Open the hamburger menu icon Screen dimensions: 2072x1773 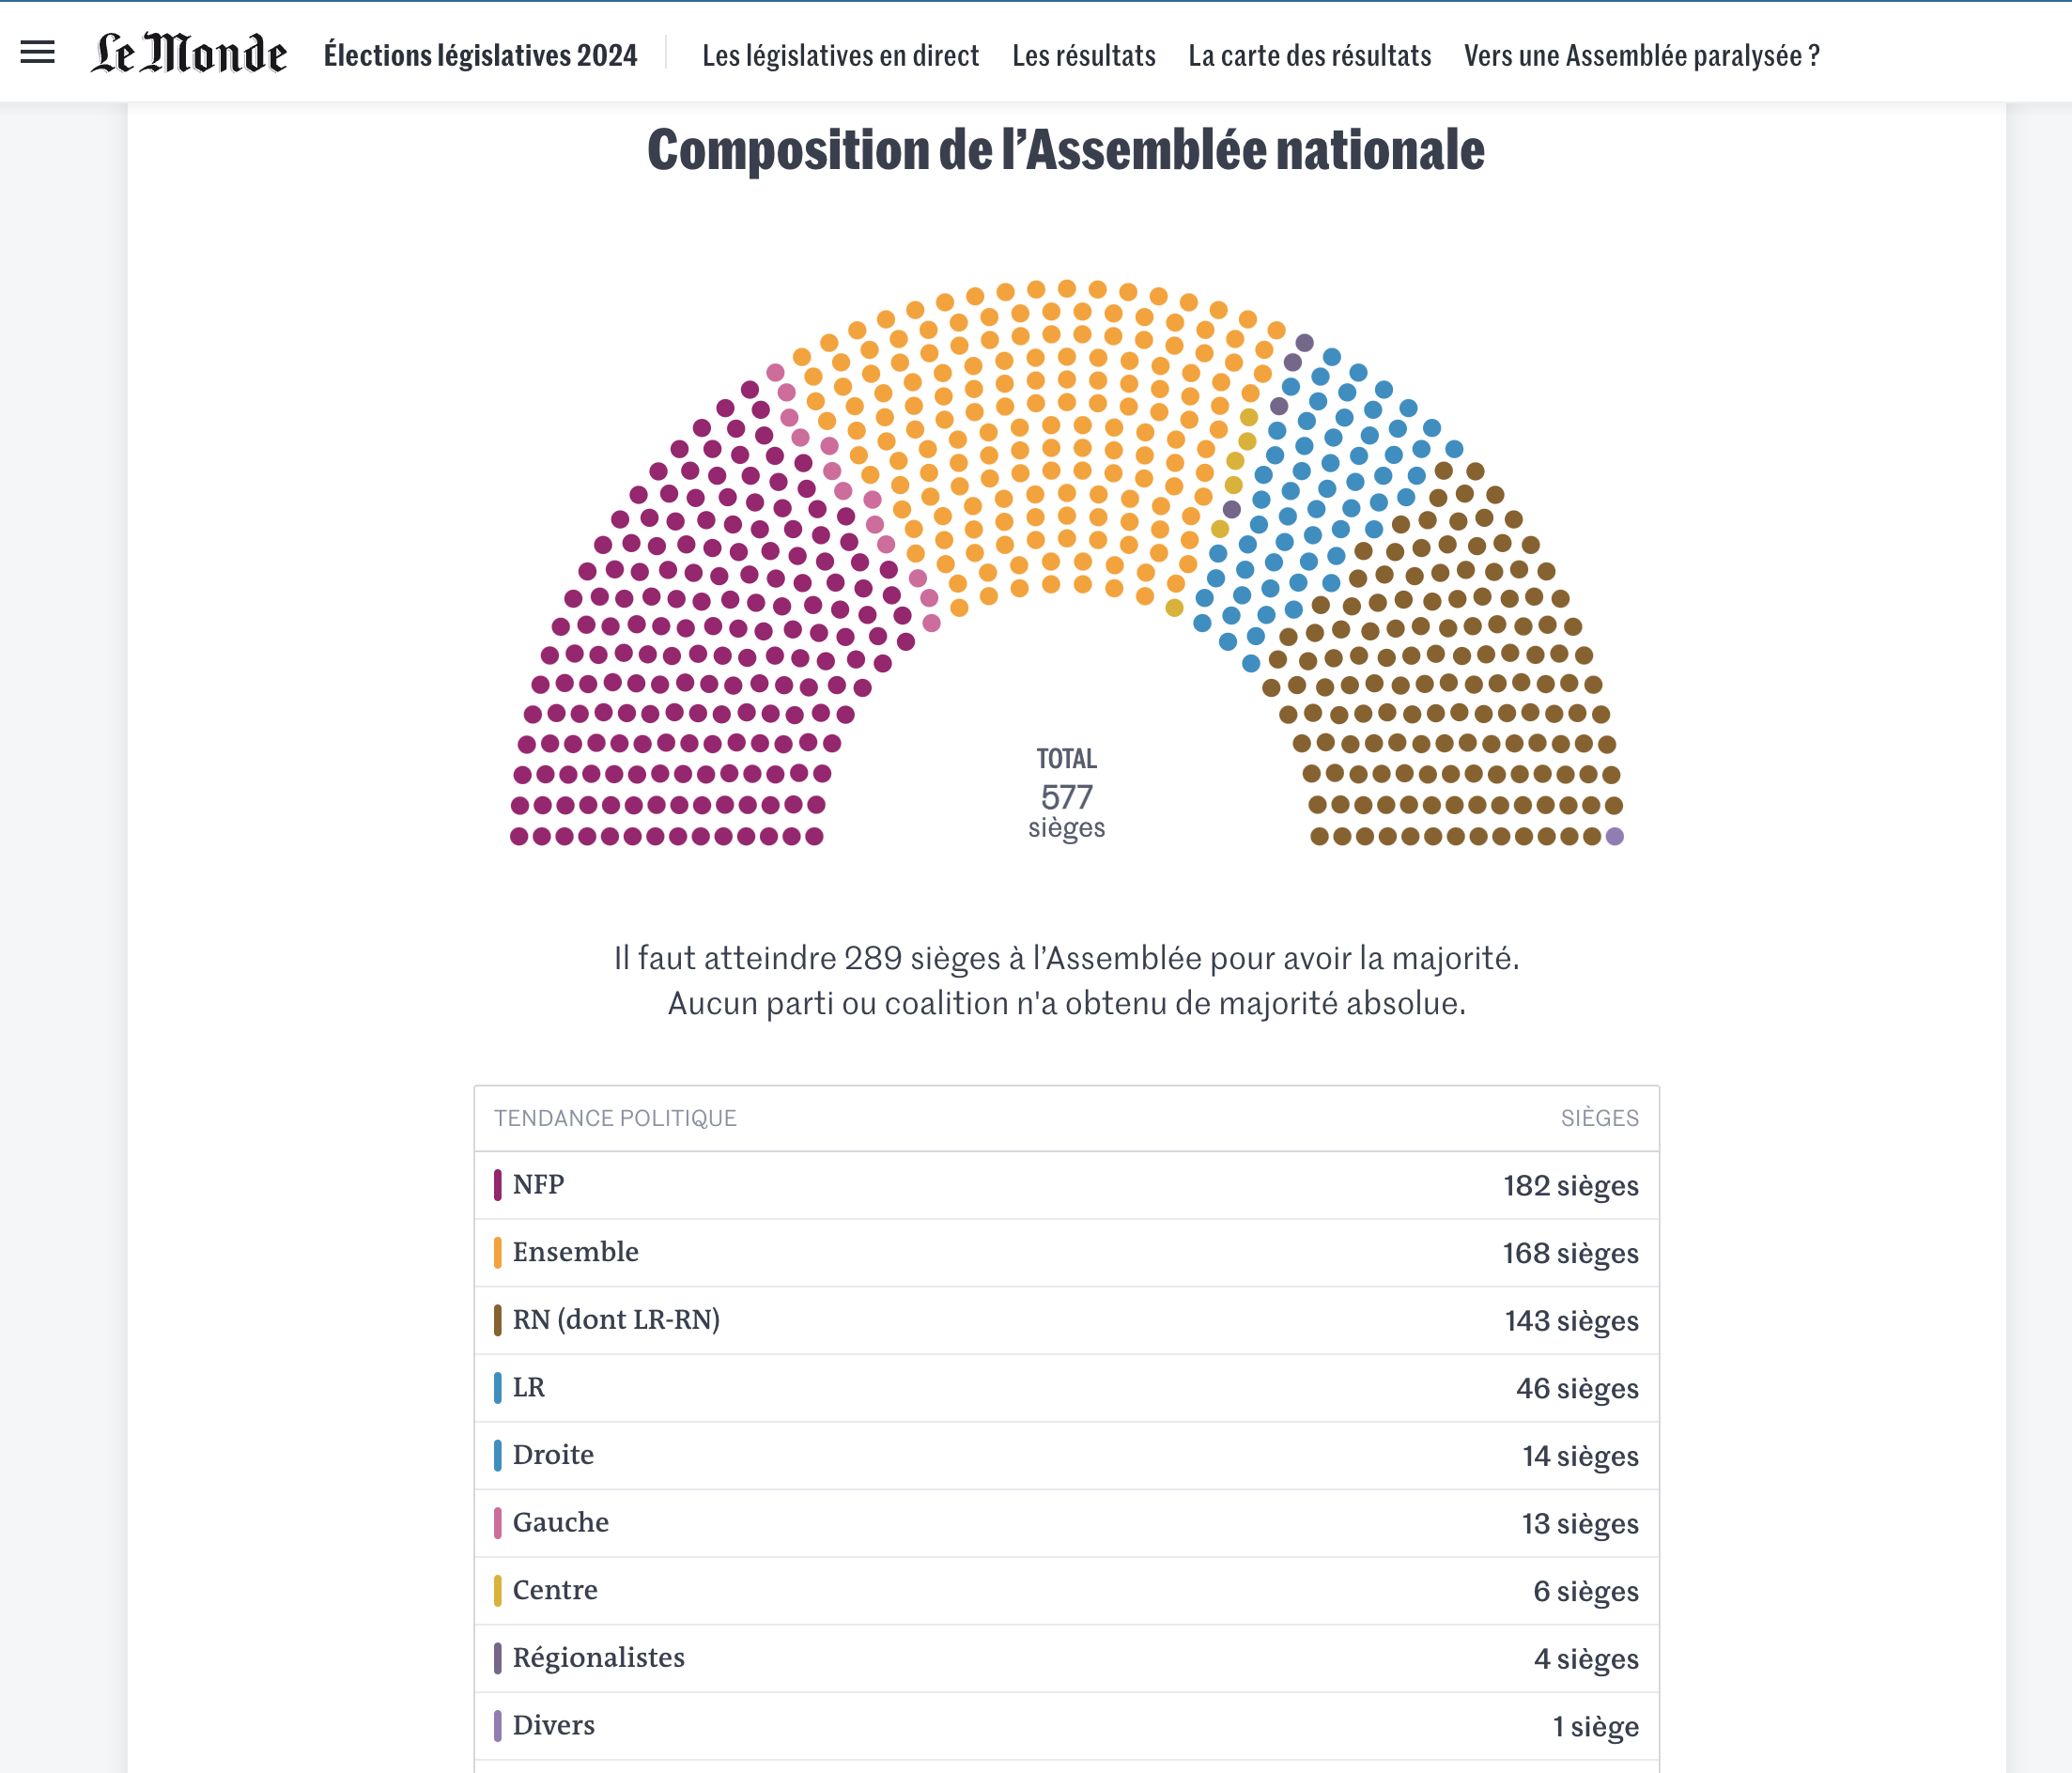click(x=38, y=52)
